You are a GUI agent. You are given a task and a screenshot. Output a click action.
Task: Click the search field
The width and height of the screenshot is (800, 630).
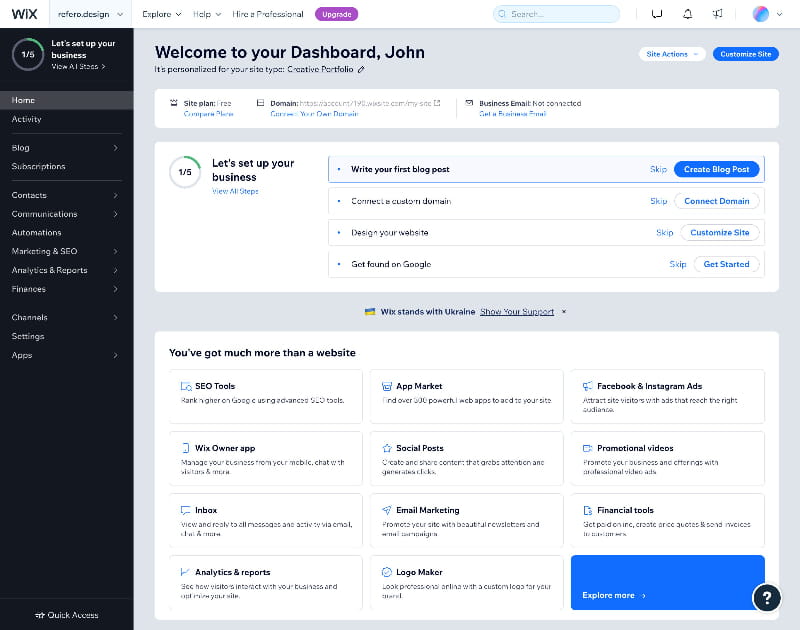click(556, 14)
